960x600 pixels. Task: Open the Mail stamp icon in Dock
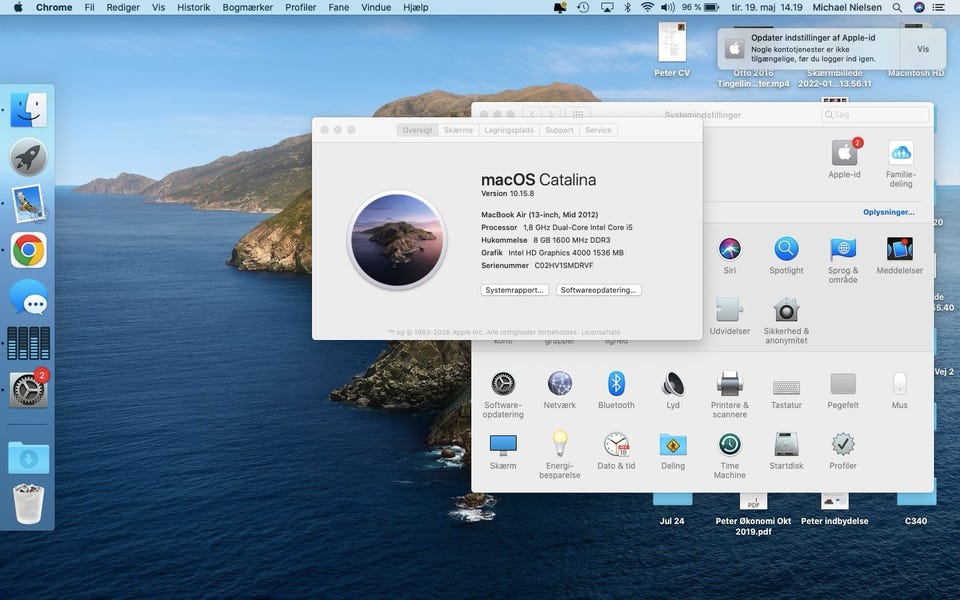pos(28,204)
